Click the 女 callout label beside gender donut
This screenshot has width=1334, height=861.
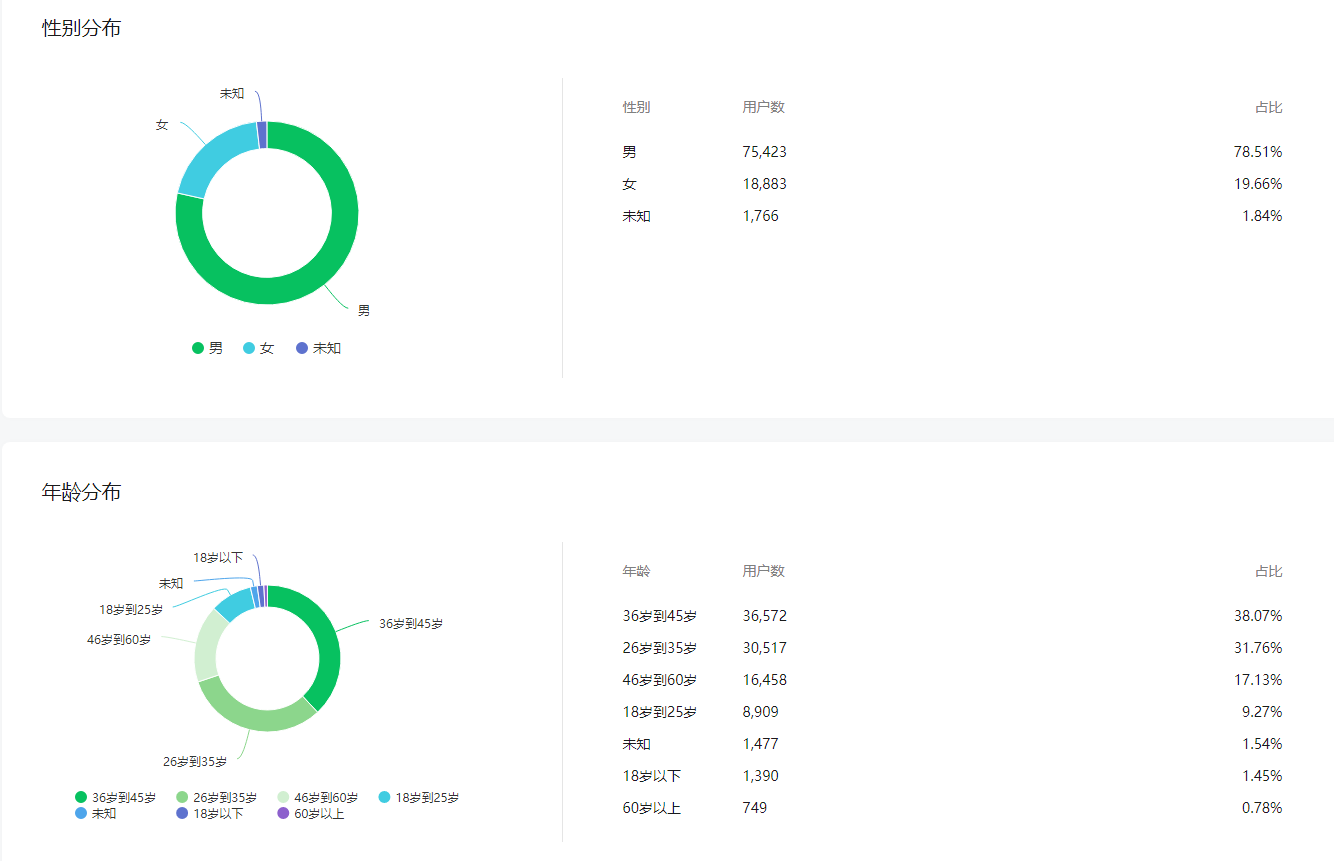pyautogui.click(x=162, y=125)
